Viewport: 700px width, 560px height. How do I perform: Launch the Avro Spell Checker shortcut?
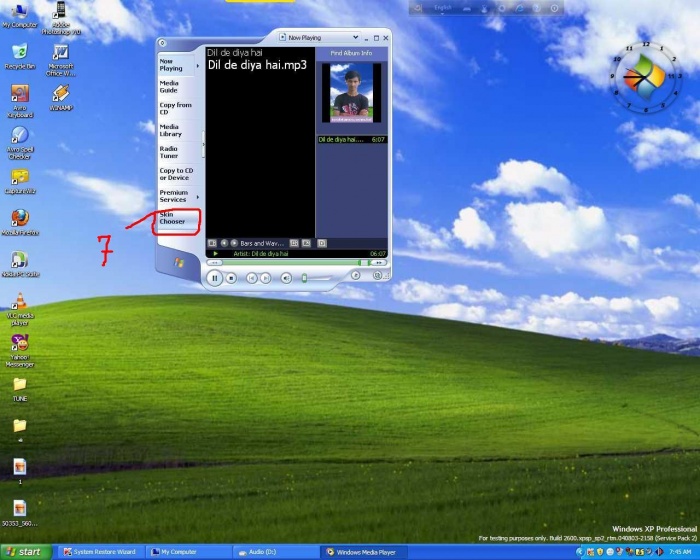(20, 142)
